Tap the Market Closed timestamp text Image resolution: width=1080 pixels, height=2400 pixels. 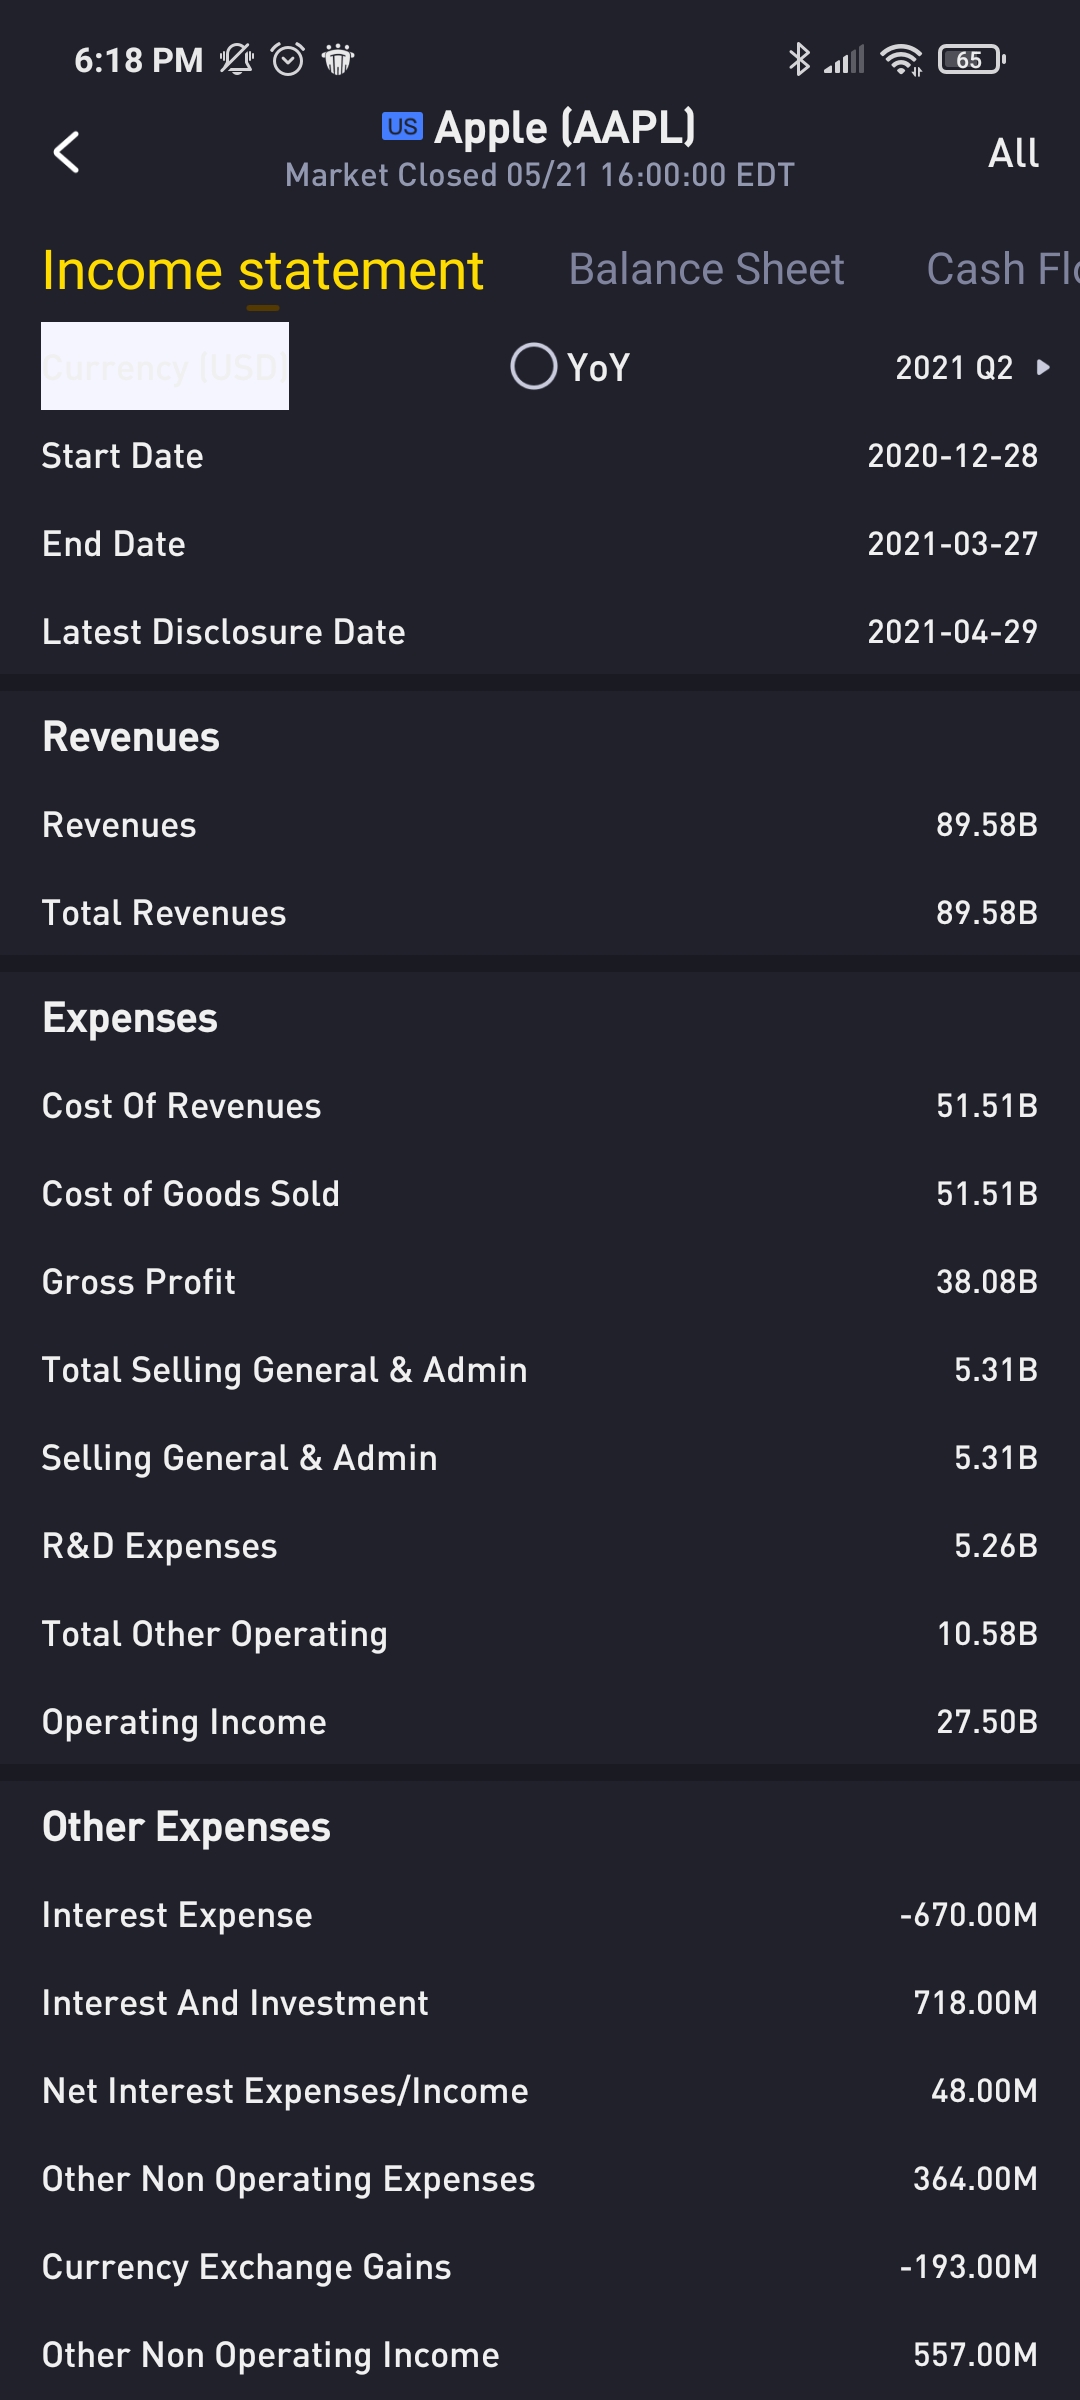pos(540,175)
